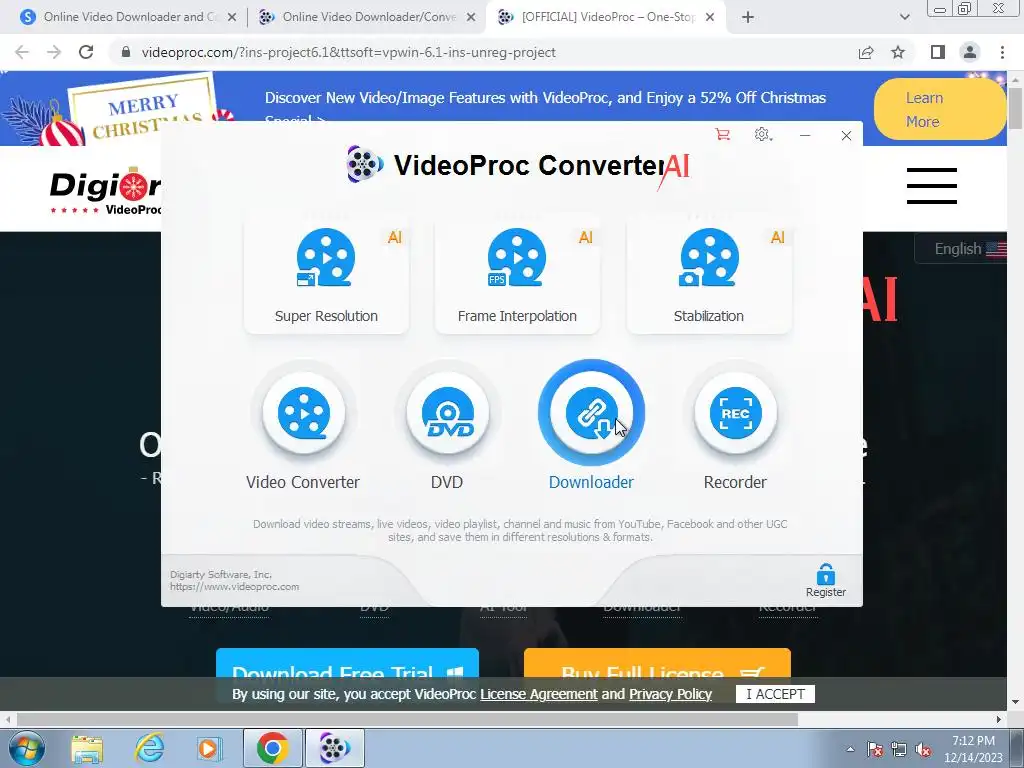
Task: Switch to the second Online Video Downloader/Converter tab
Action: point(366,17)
